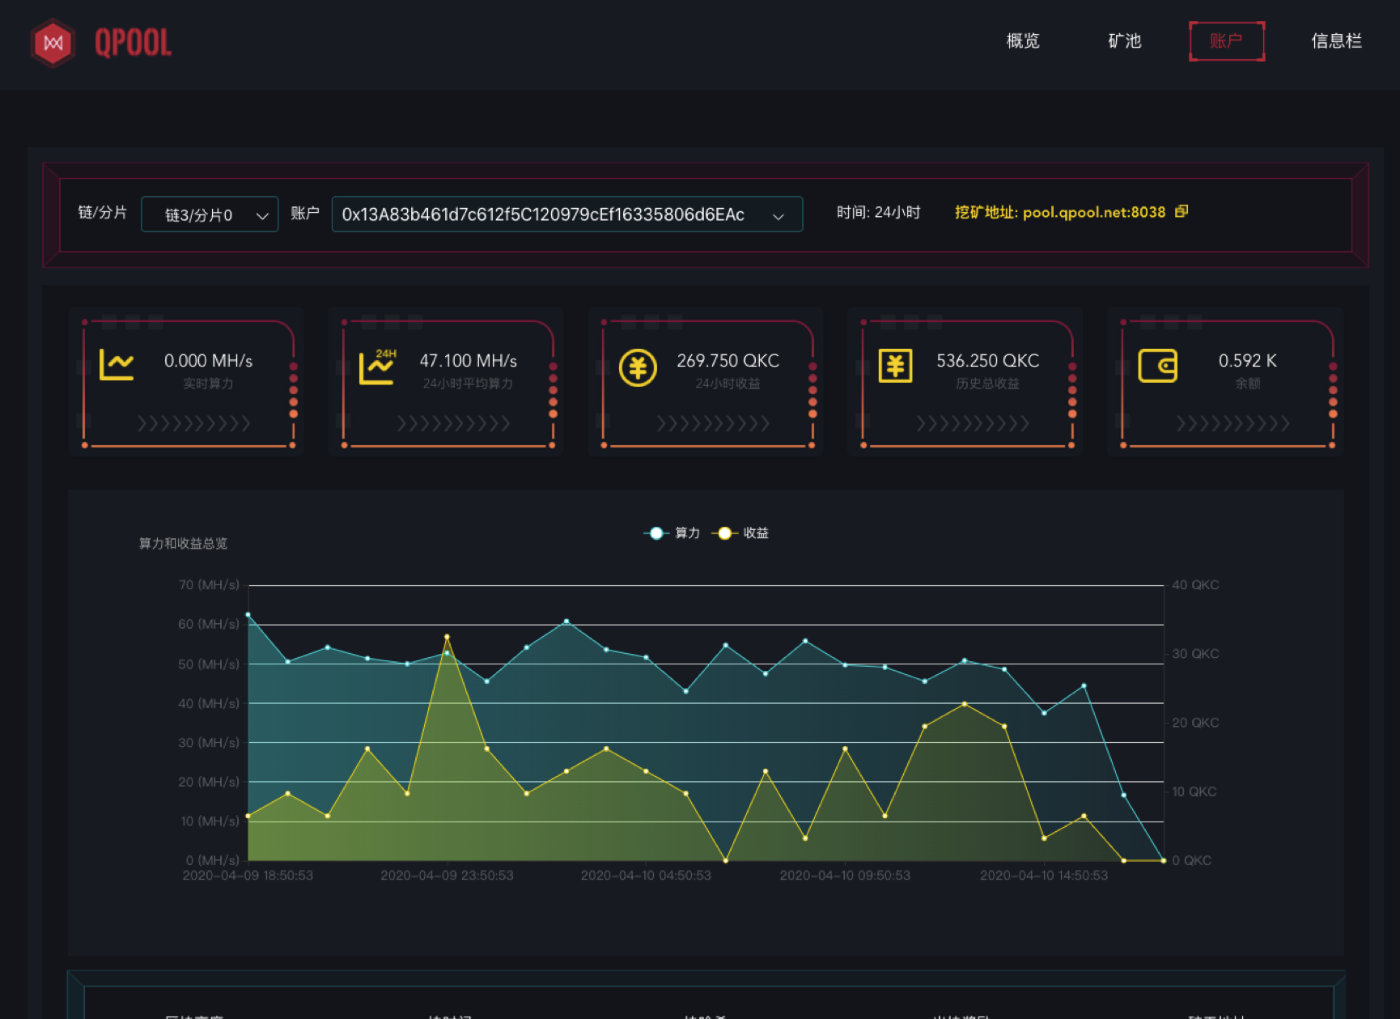Open the 链3/分片0 chain shard dropdown
Viewport: 1400px width, 1019px height.
(x=210, y=215)
